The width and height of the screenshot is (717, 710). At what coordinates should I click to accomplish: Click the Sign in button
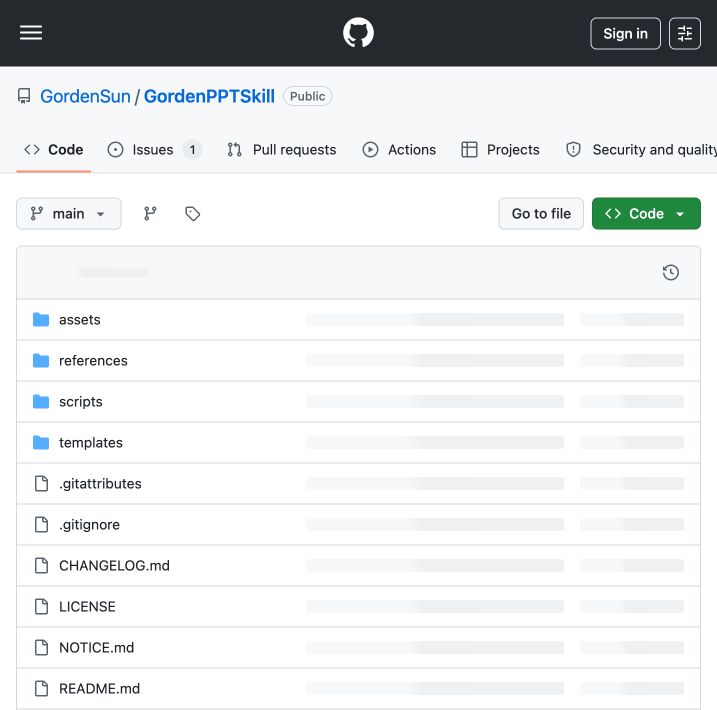pos(625,33)
